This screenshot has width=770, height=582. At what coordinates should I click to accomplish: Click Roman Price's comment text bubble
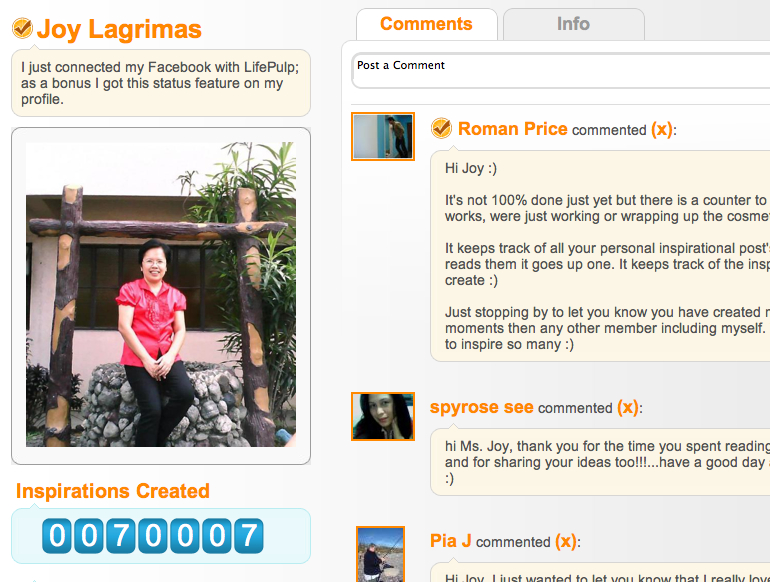[600, 256]
